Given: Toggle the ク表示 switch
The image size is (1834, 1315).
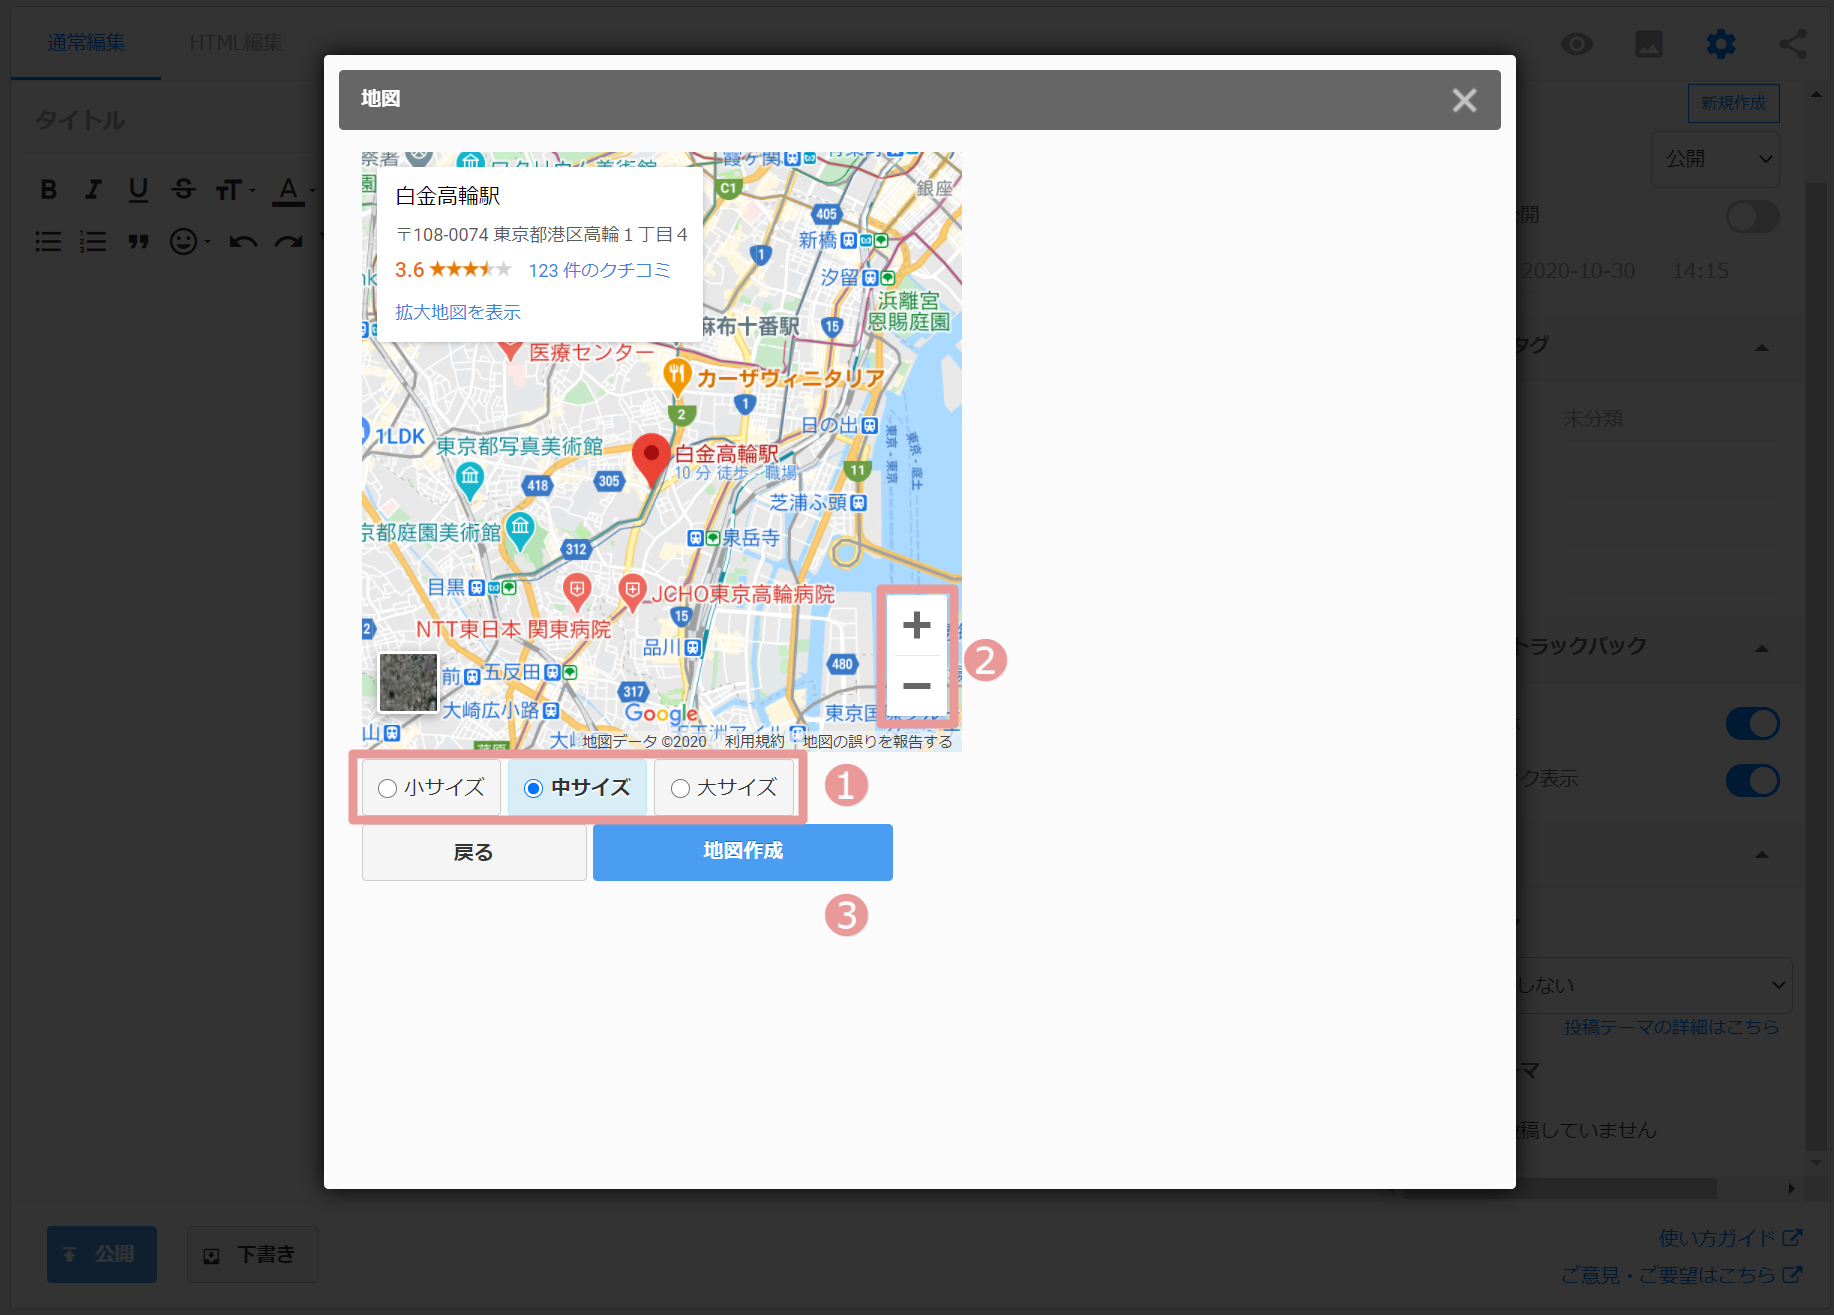Looking at the screenshot, I should click(x=1753, y=780).
